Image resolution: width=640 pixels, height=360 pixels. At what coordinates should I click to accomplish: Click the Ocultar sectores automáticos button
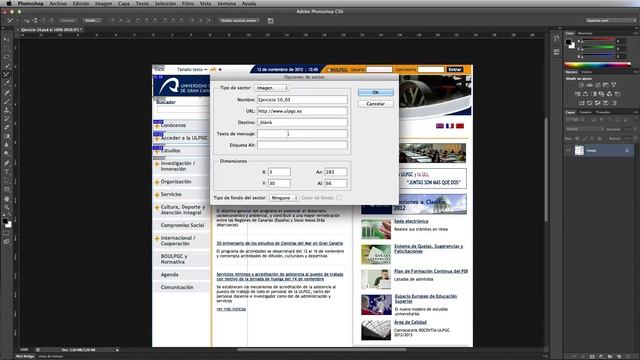coord(239,20)
